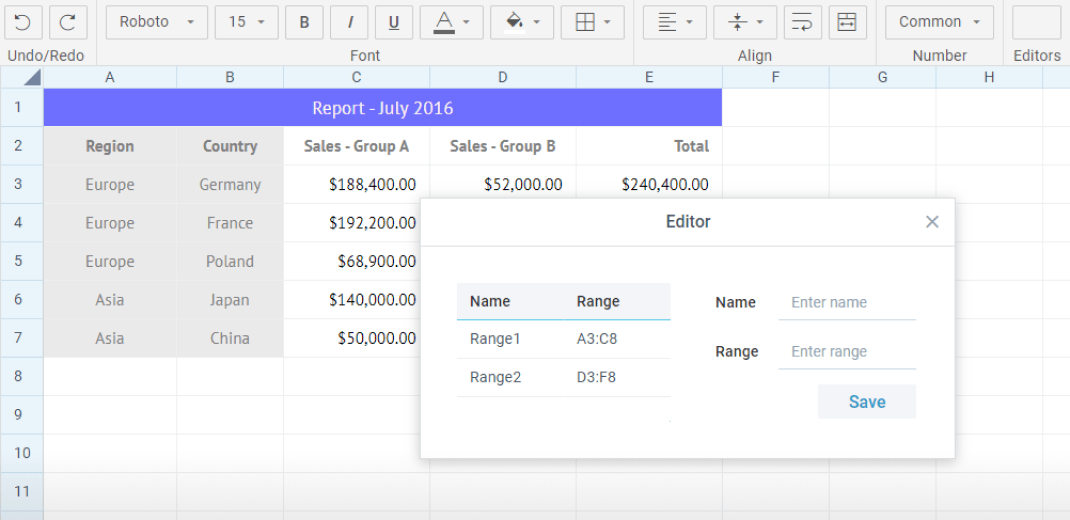Open the horizontal align dropdown
Image resolution: width=1070 pixels, height=520 pixels.
tap(675, 23)
